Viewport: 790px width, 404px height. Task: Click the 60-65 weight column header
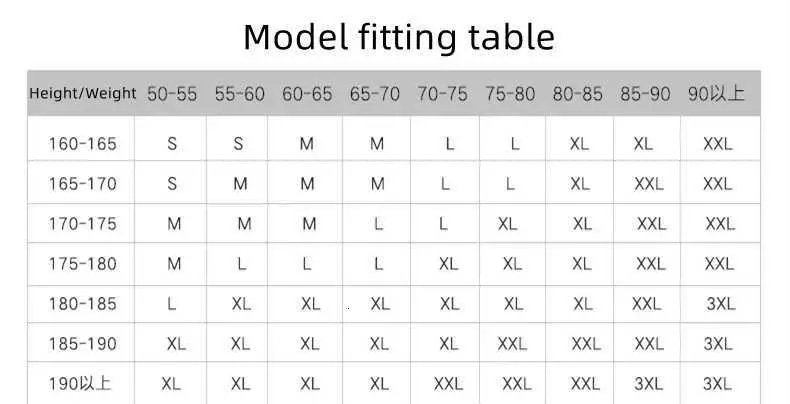point(307,94)
